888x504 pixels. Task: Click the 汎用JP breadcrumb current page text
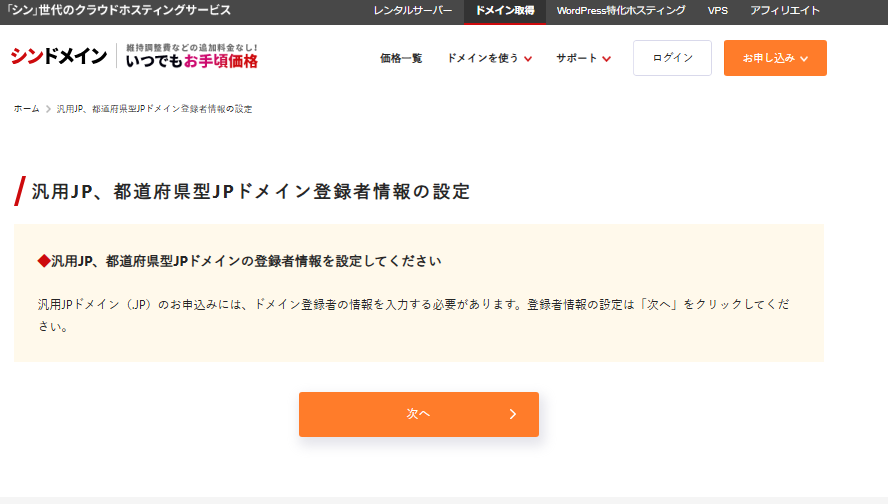click(154, 108)
